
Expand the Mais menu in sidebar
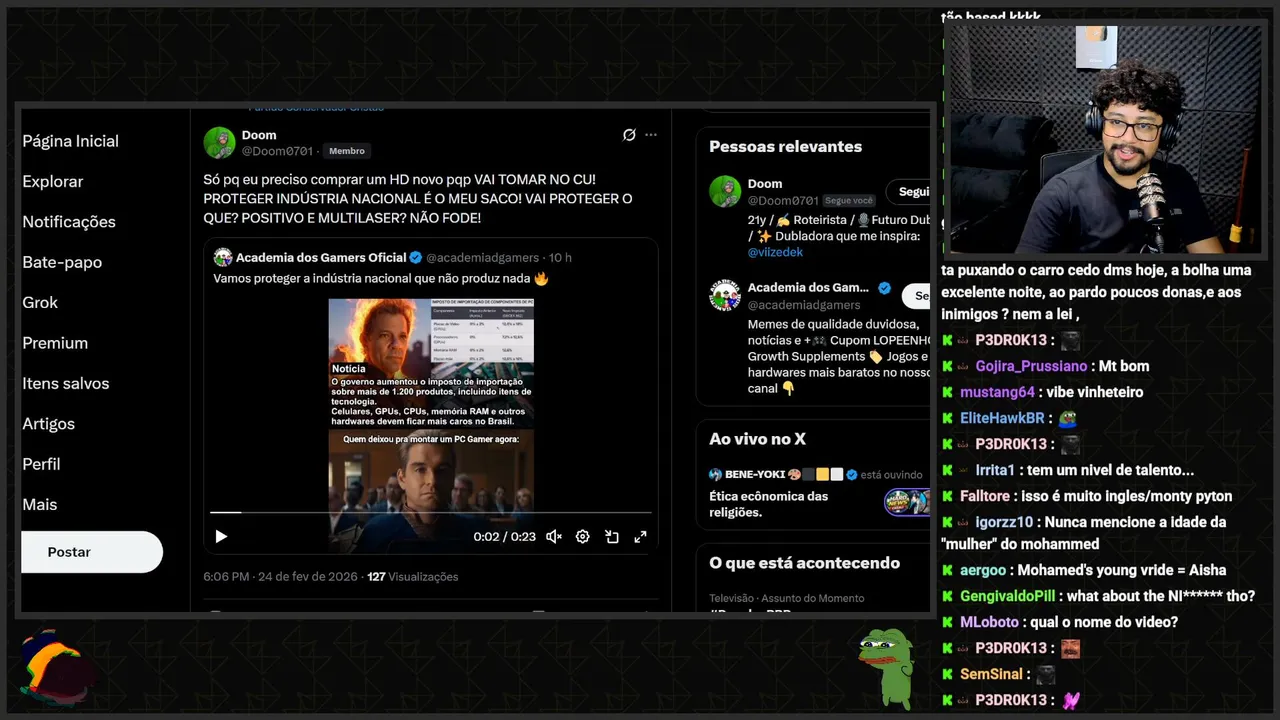click(x=40, y=505)
